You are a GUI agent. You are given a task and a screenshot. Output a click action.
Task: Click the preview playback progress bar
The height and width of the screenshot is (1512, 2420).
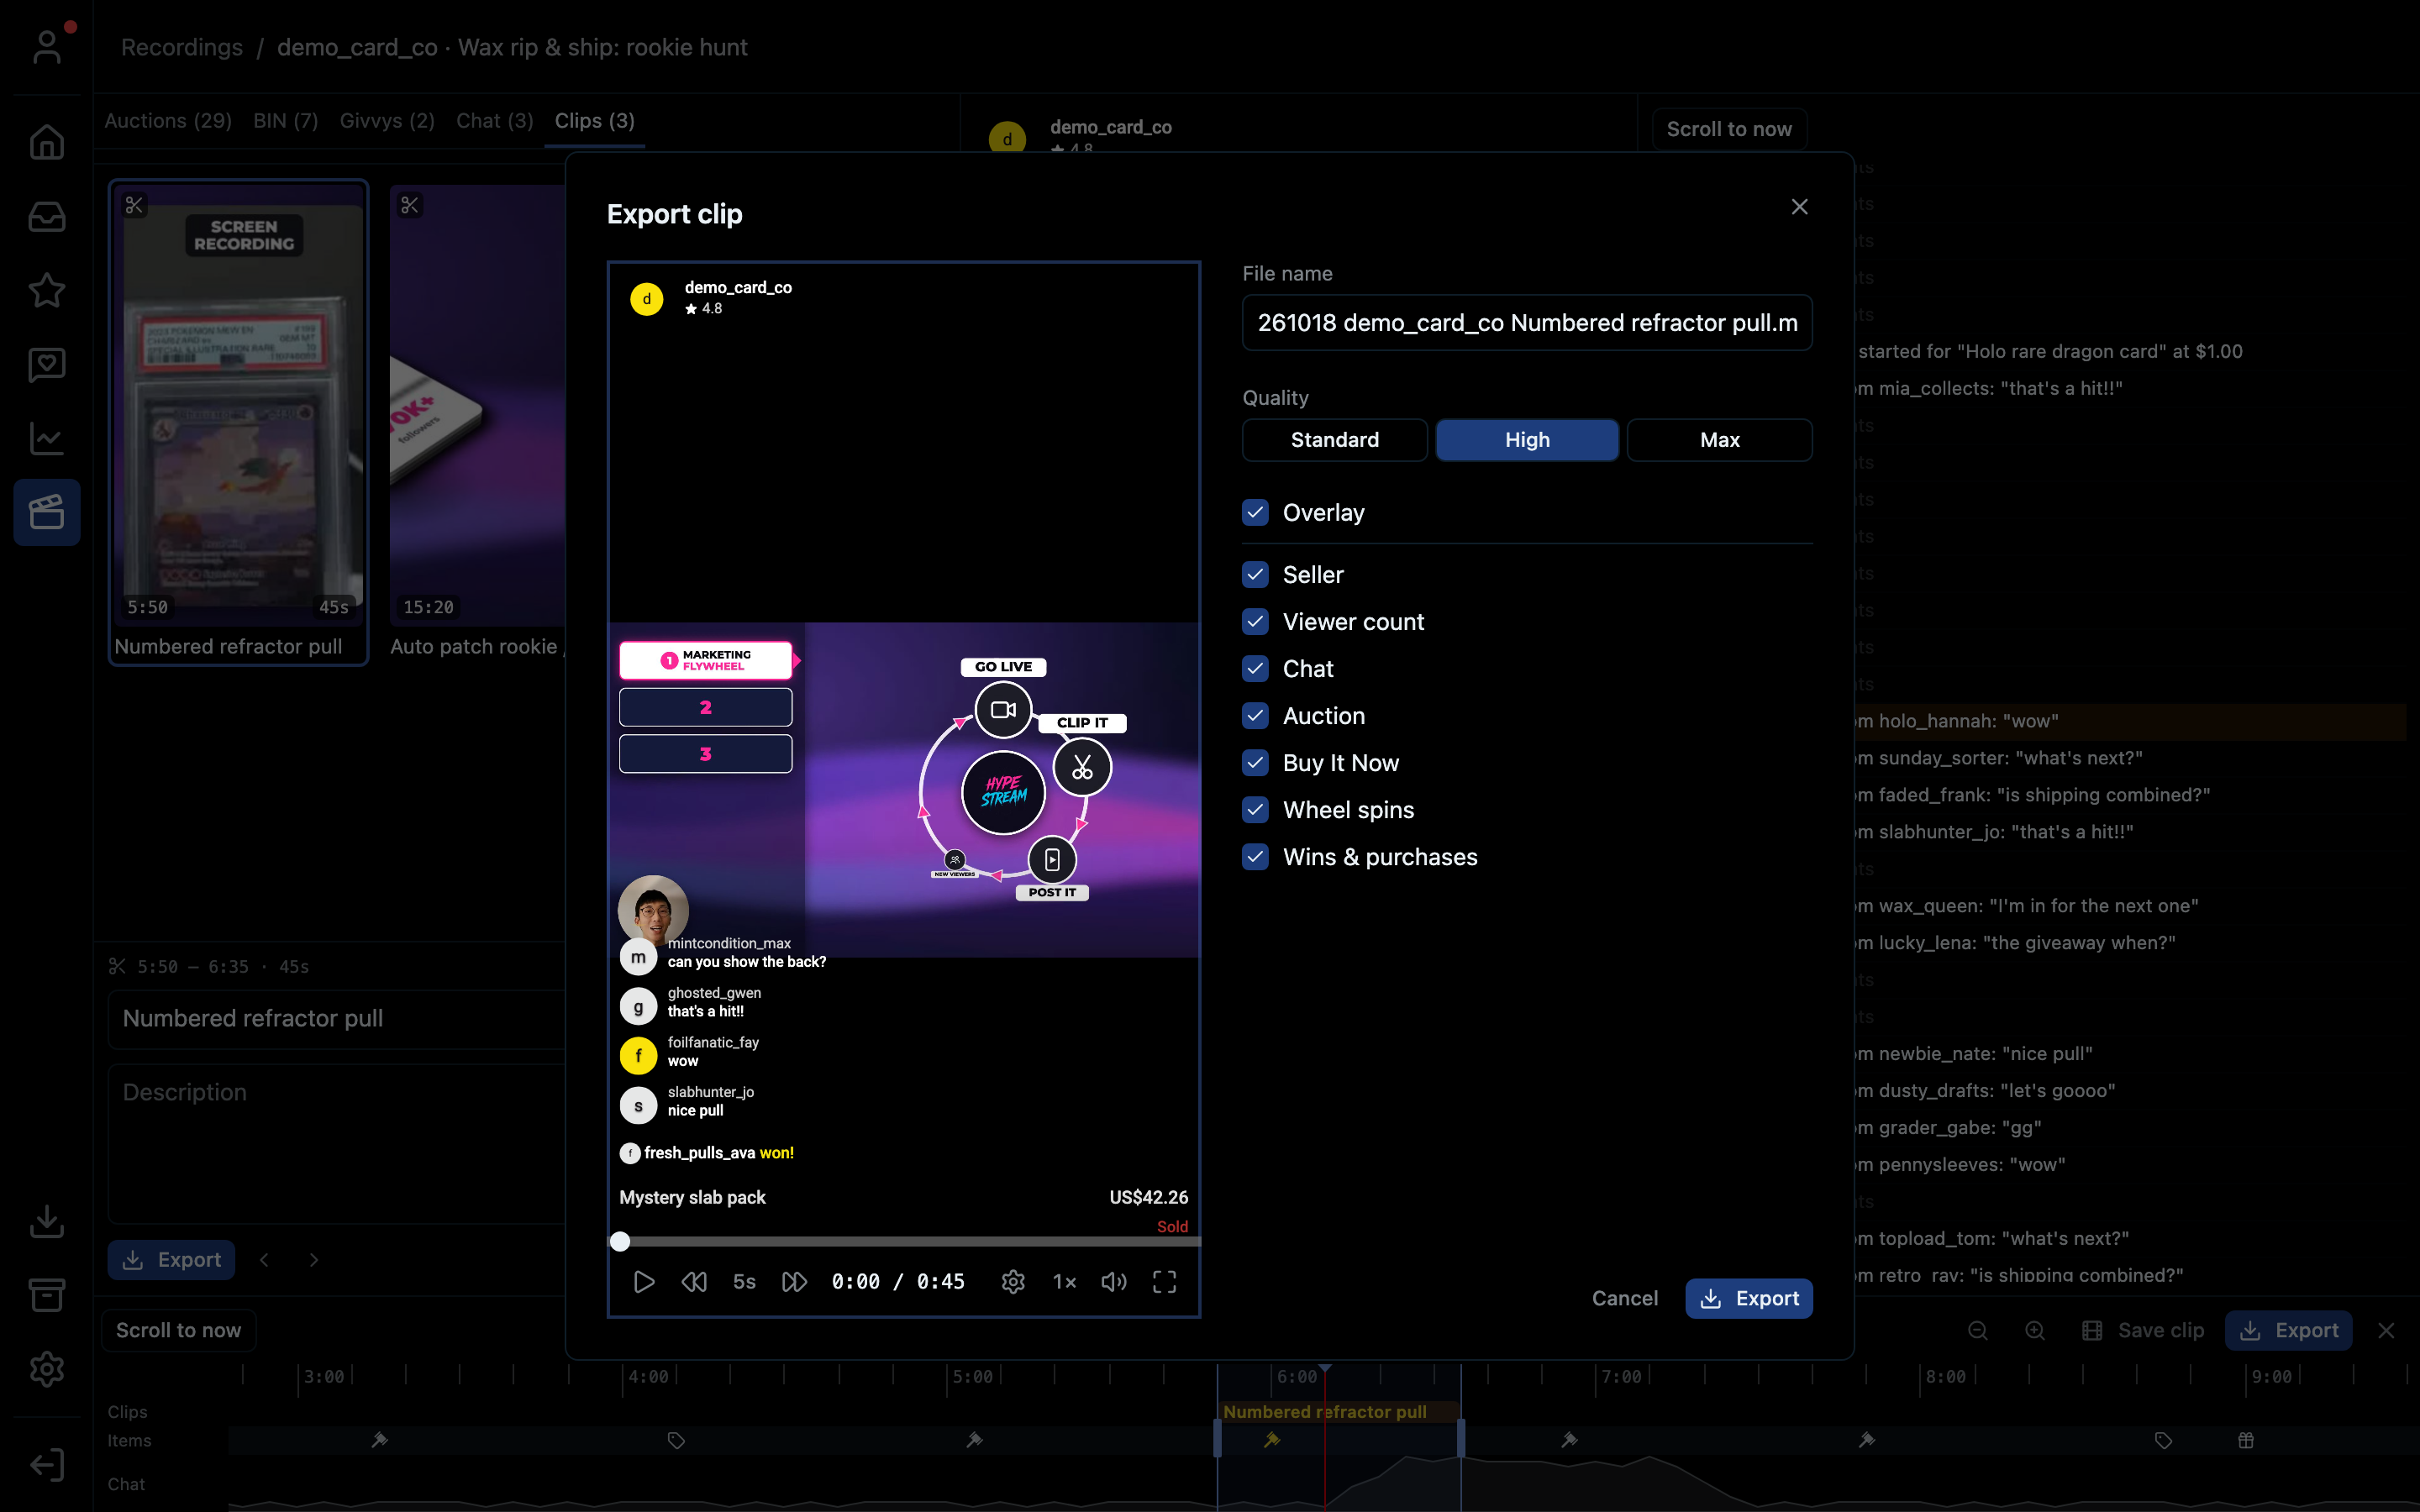click(904, 1241)
